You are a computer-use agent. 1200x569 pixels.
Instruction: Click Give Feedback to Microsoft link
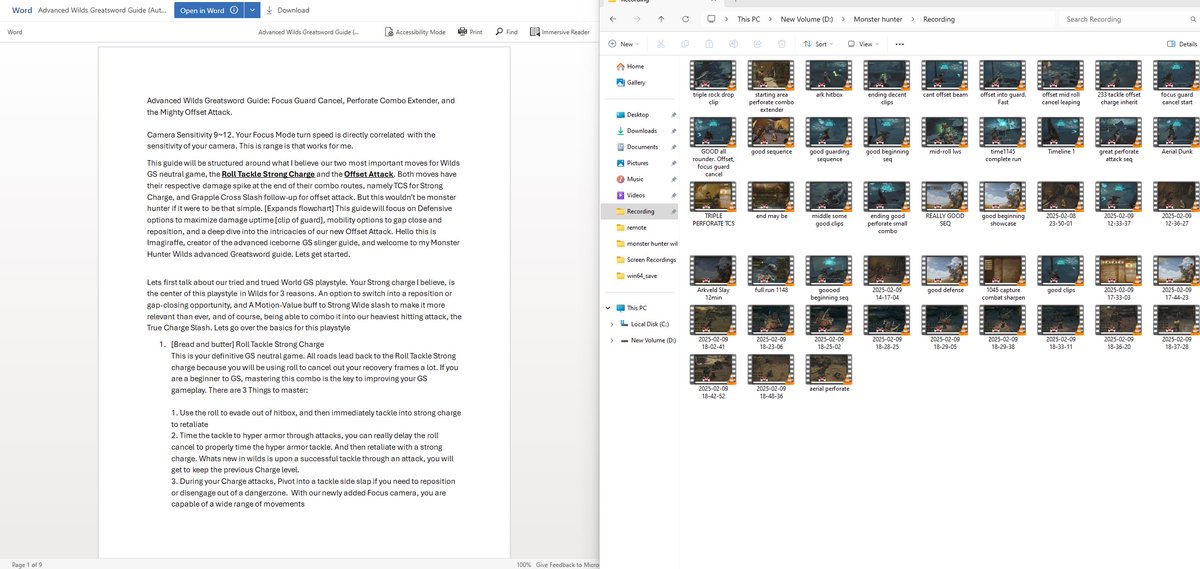pos(567,565)
